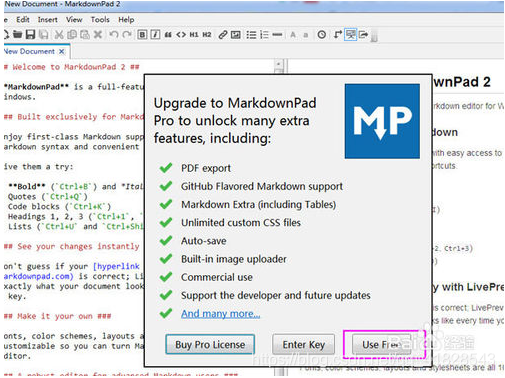Open the Edit menu

pos(23,20)
